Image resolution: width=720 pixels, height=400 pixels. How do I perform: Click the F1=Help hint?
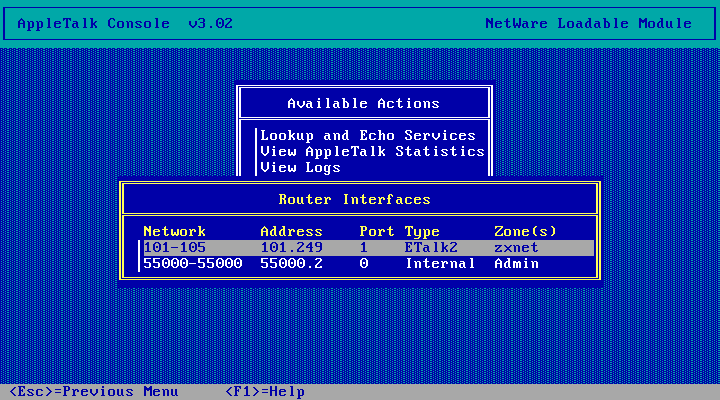[x=265, y=392]
